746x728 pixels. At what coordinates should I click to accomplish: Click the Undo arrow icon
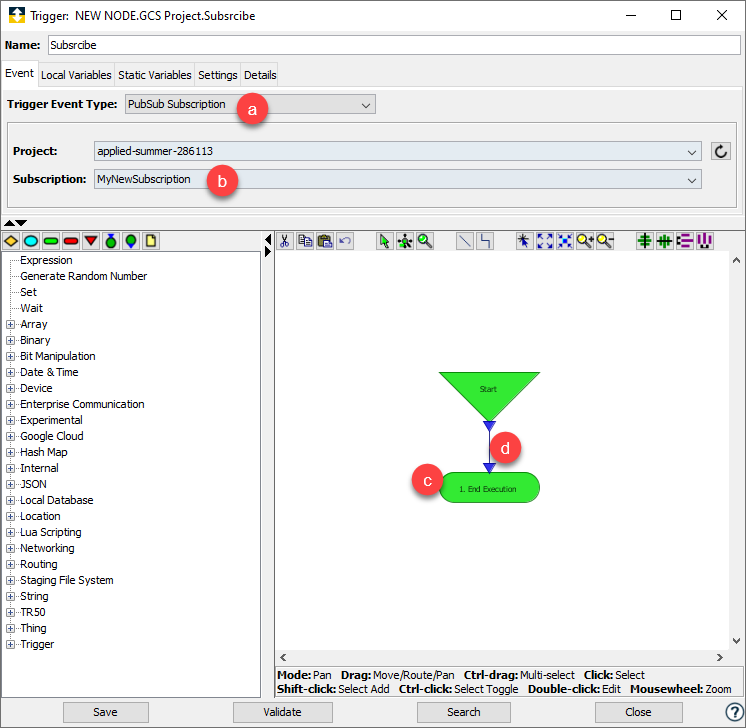click(x=345, y=241)
